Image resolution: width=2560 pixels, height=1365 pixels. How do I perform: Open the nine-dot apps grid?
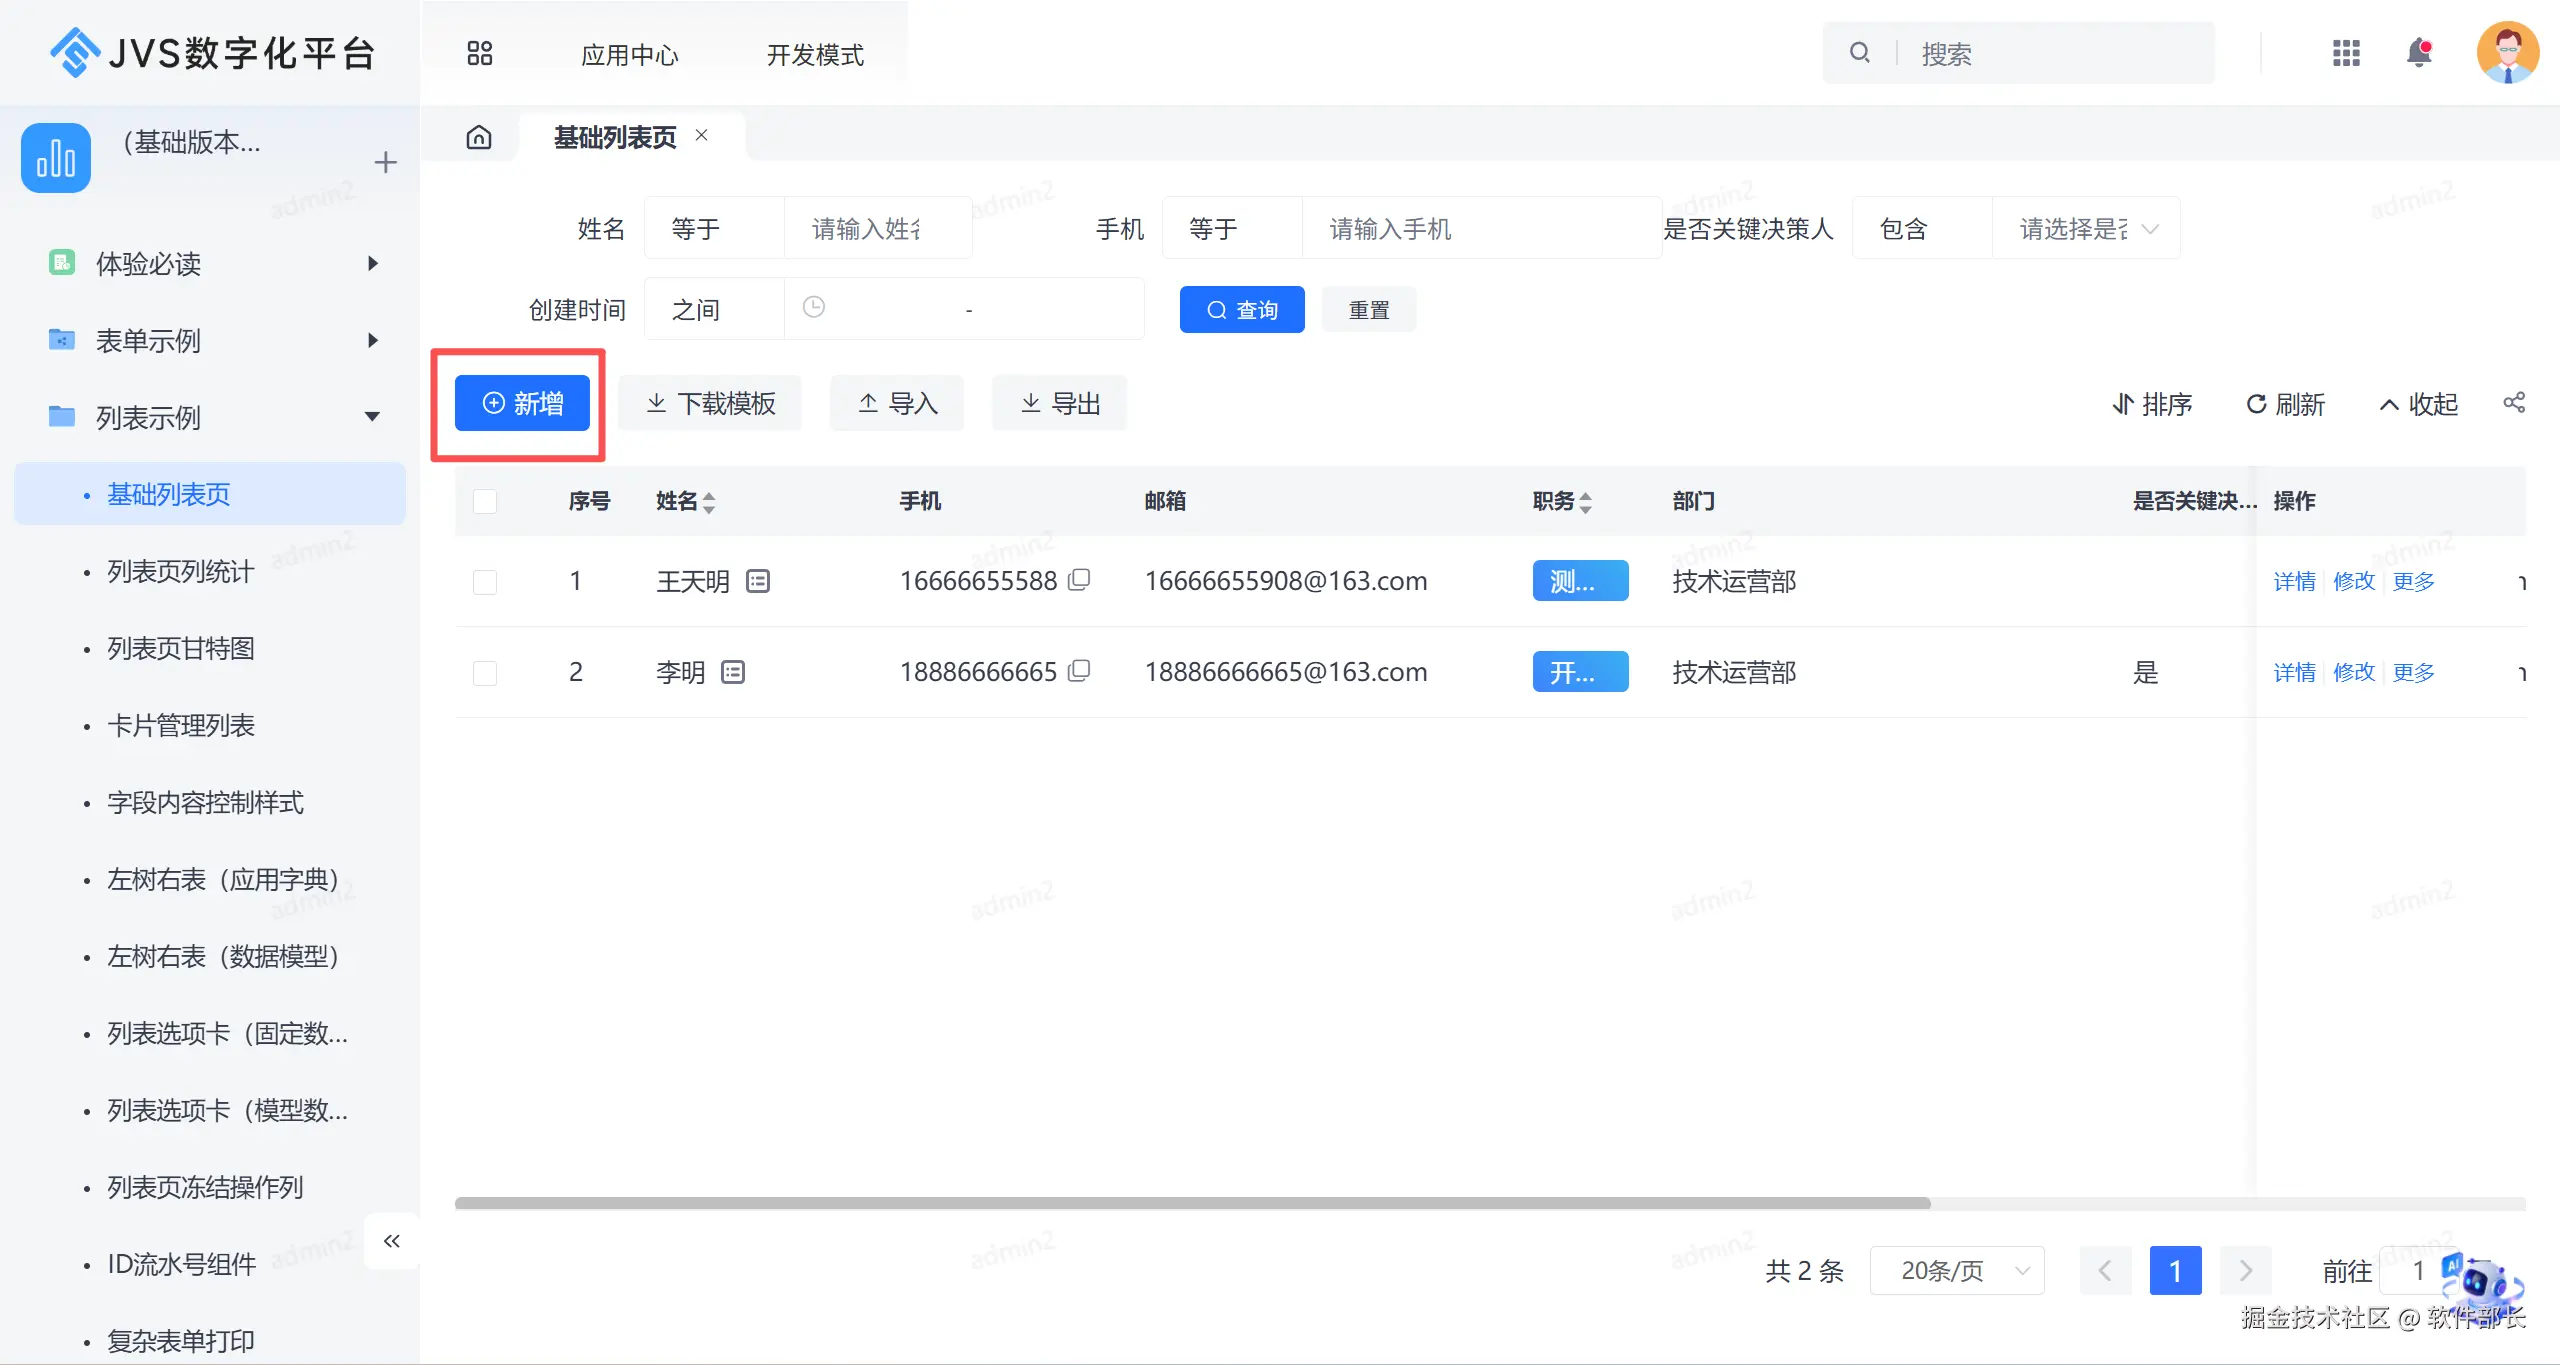tap(2345, 53)
